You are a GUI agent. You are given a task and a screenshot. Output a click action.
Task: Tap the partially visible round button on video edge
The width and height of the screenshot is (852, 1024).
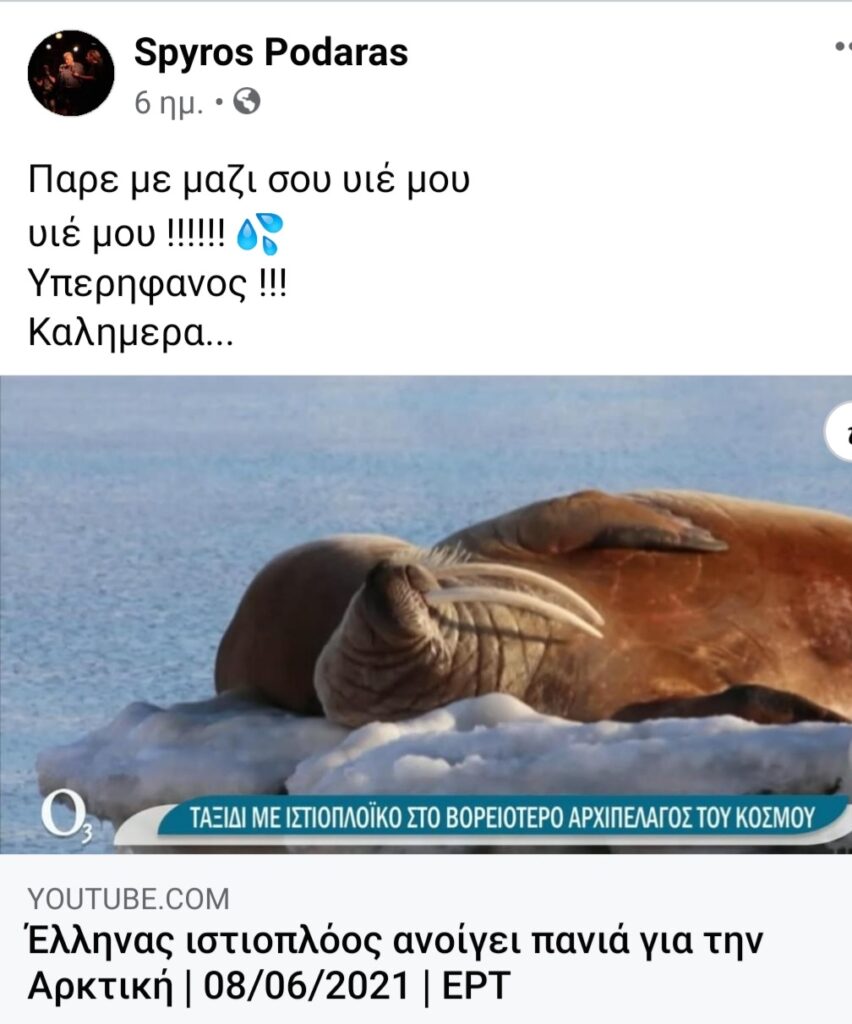coord(839,432)
